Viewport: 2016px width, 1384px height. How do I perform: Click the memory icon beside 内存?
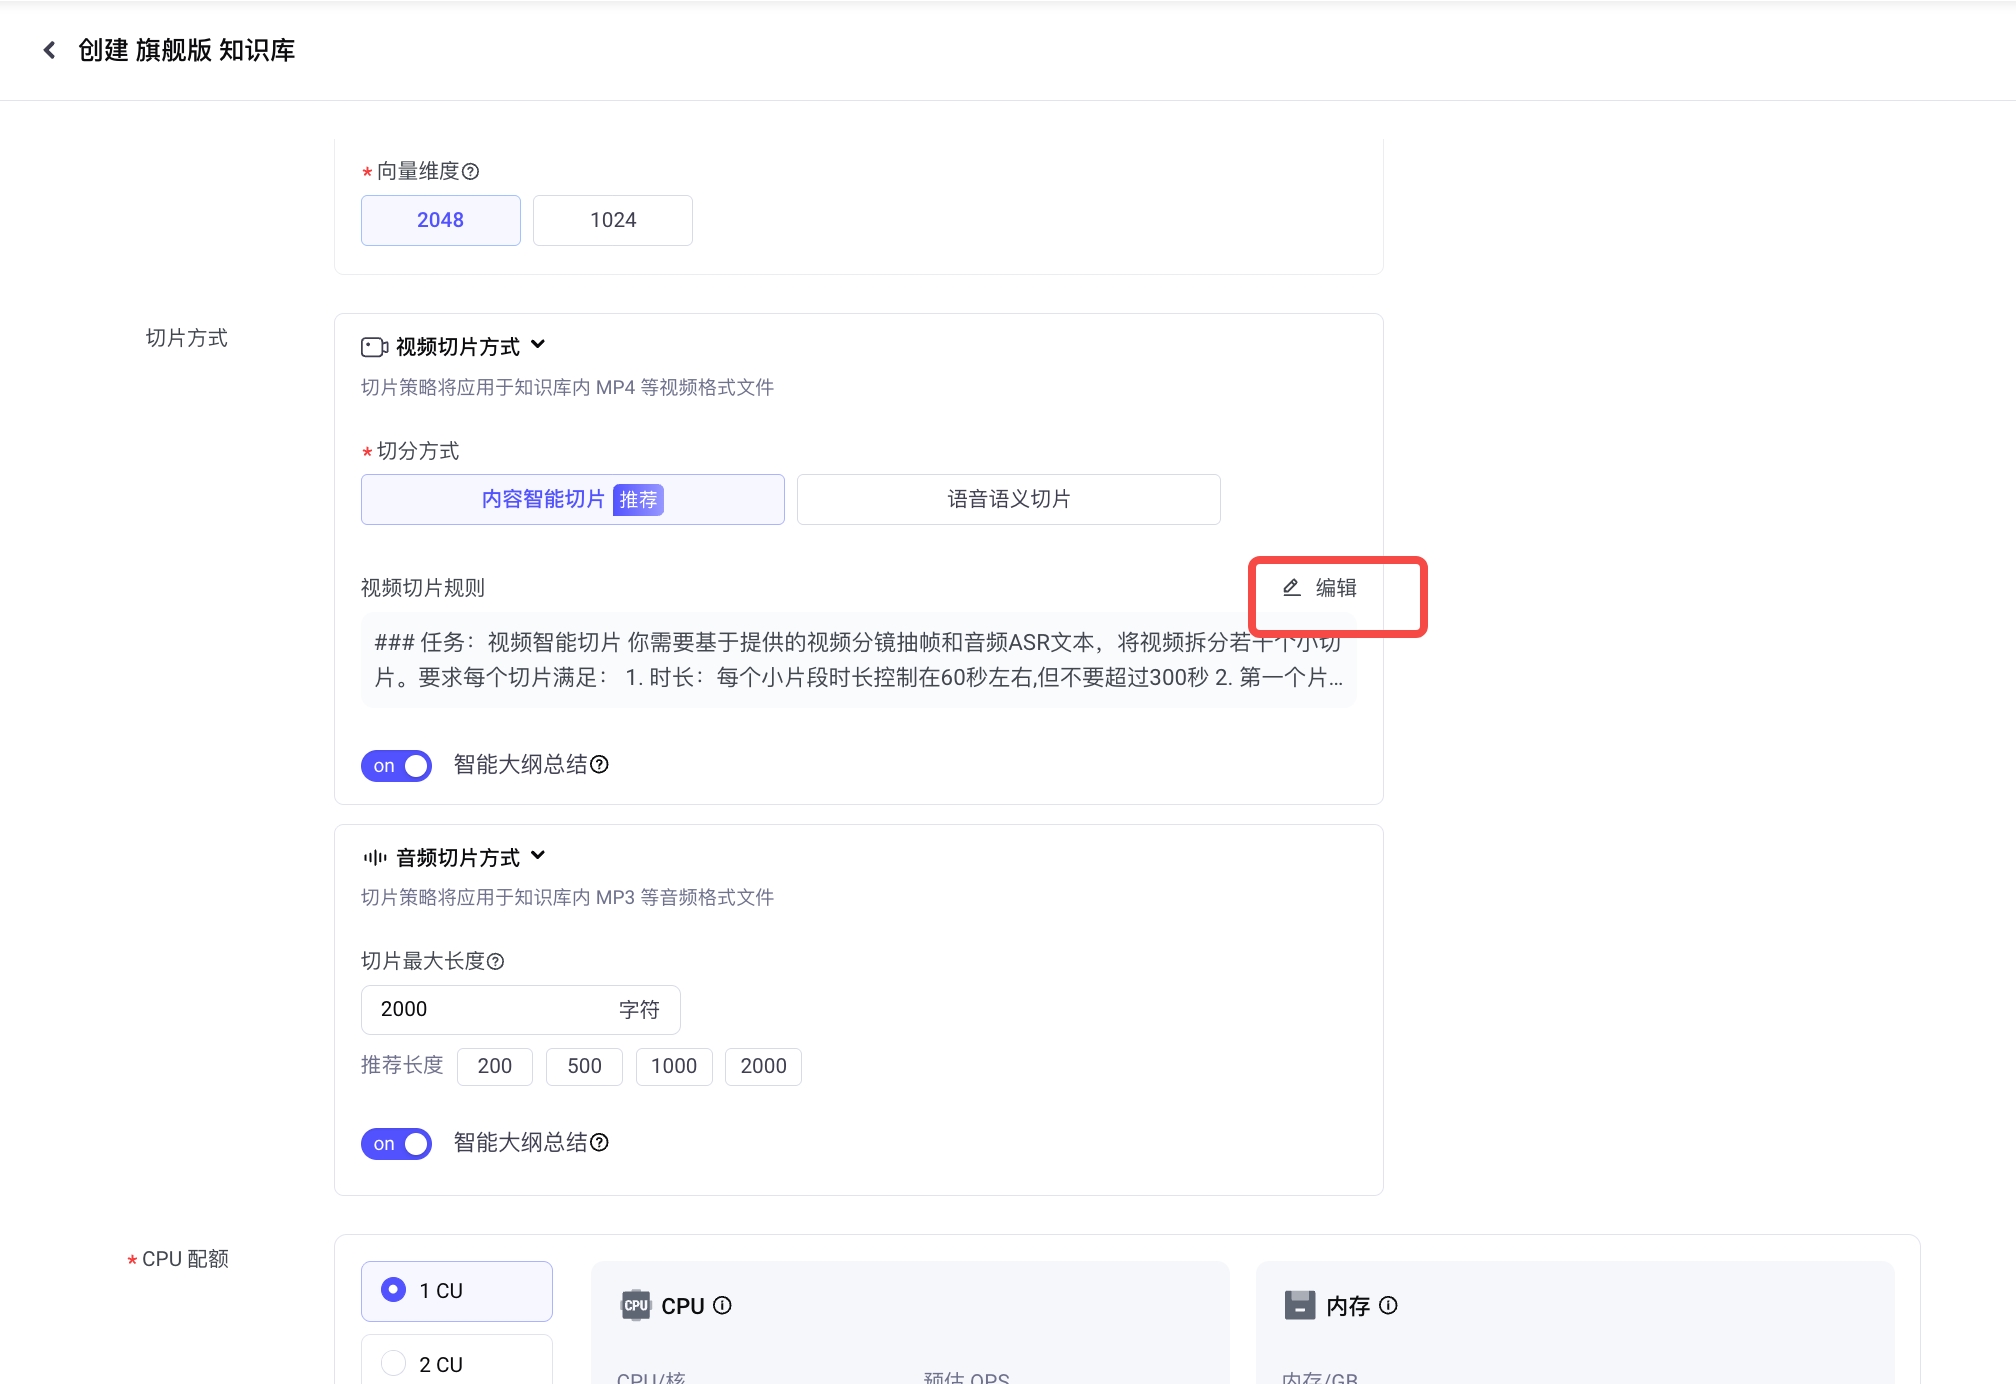[x=1300, y=1305]
